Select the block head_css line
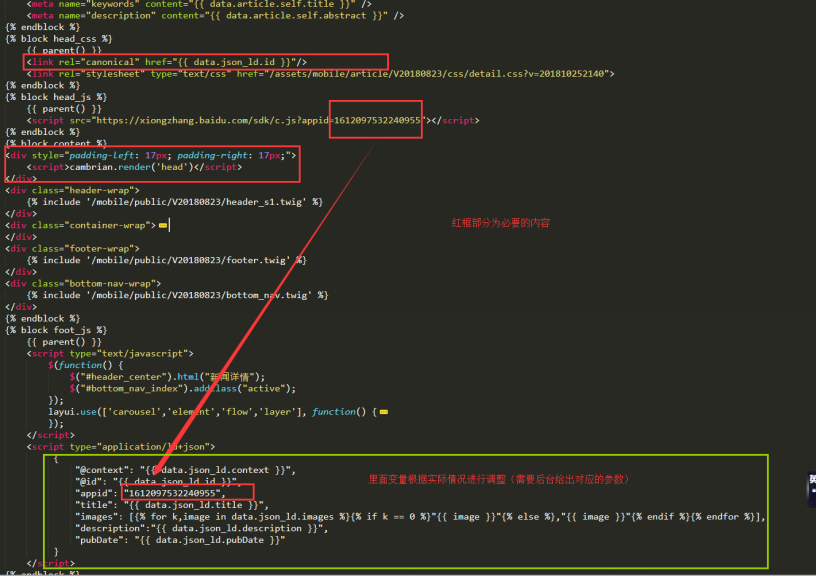Screen dimensions: 816x577 pos(59,39)
